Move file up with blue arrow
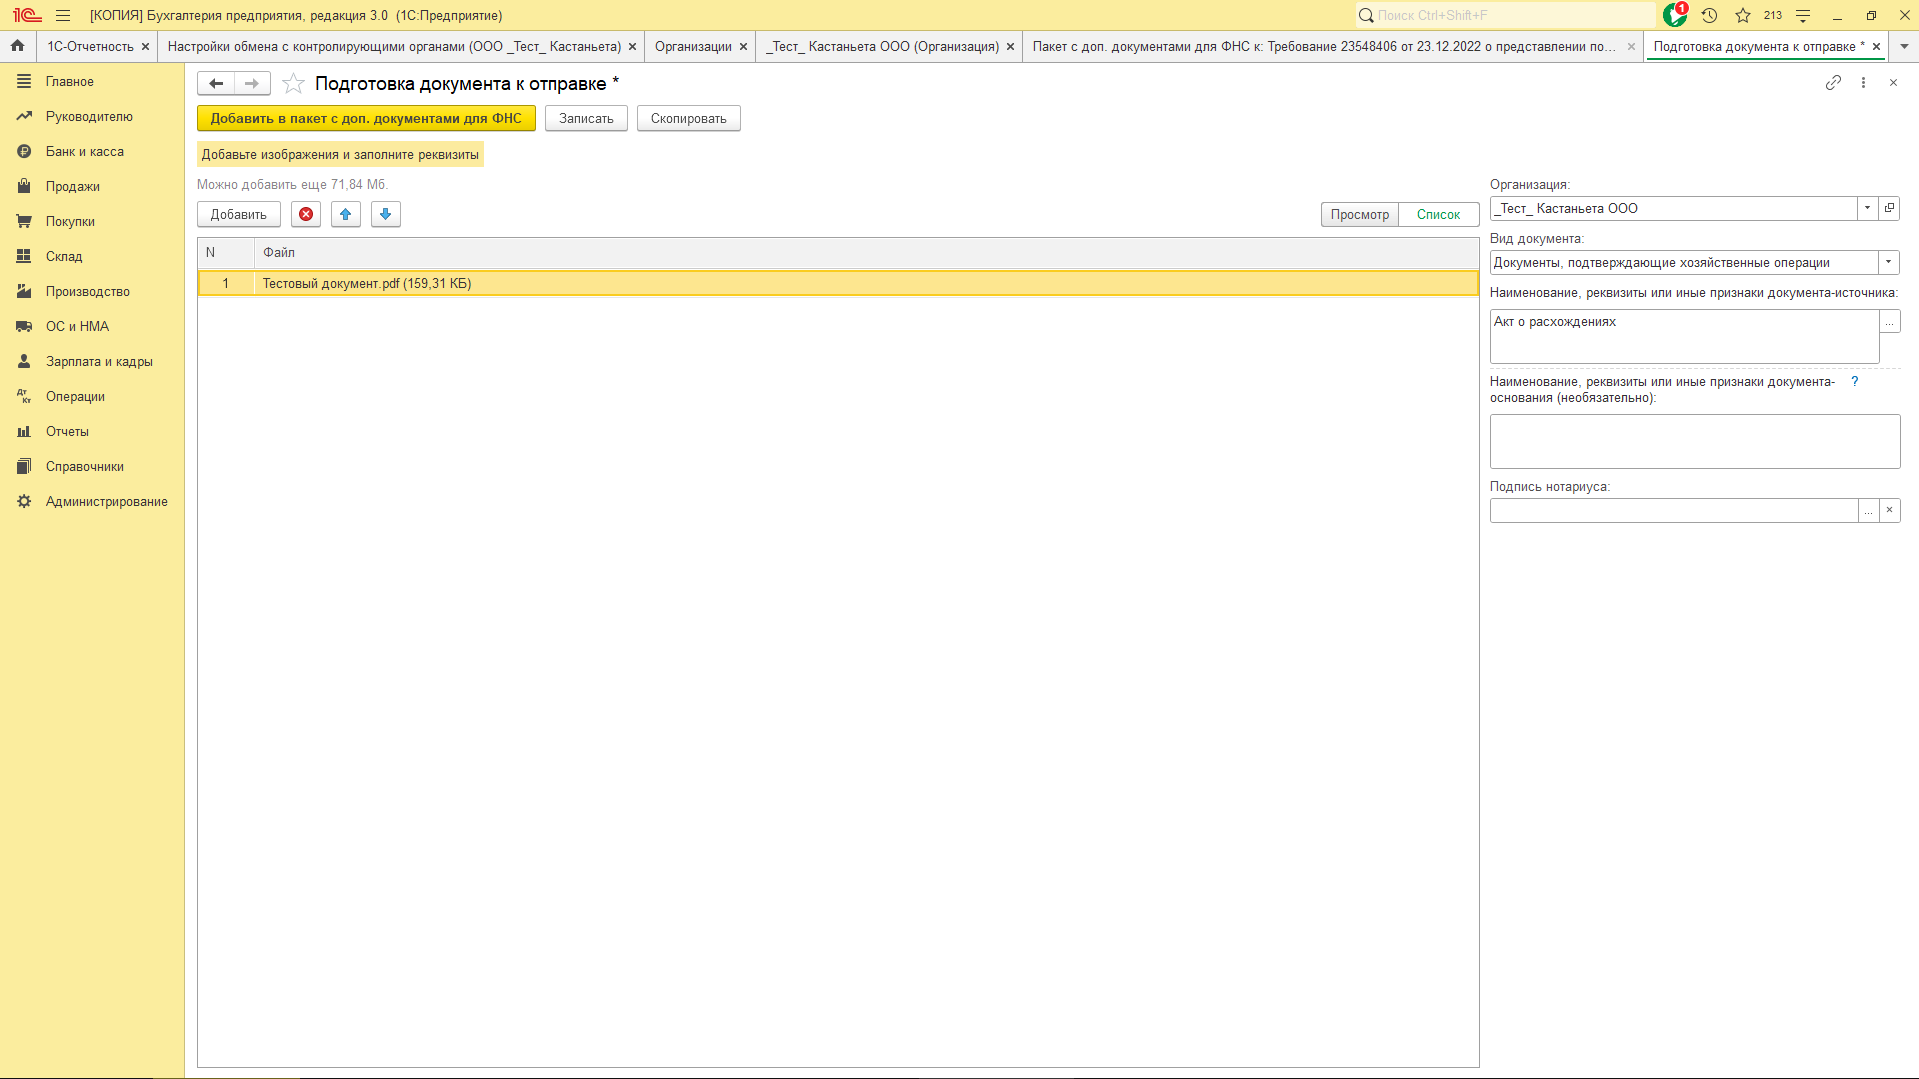This screenshot has width=1919, height=1079. 346,214
